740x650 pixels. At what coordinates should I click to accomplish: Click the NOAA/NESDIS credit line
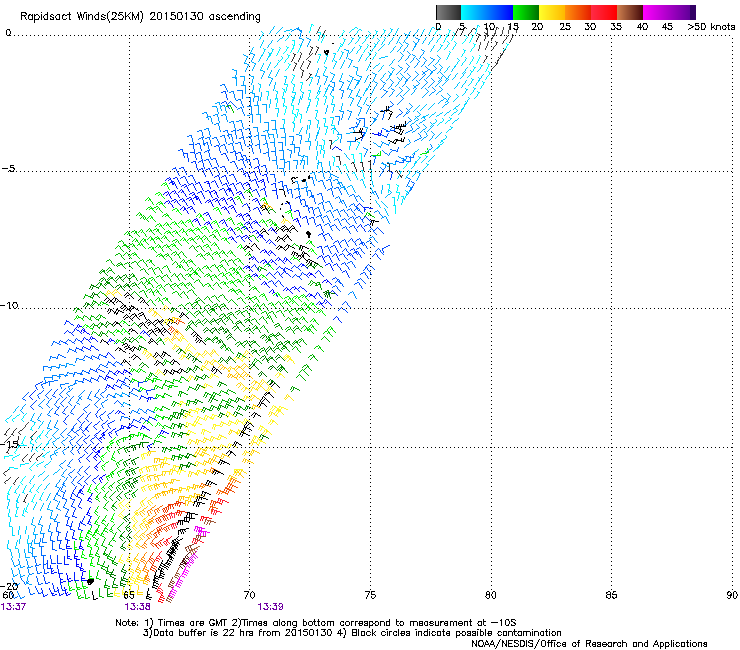coord(589,644)
